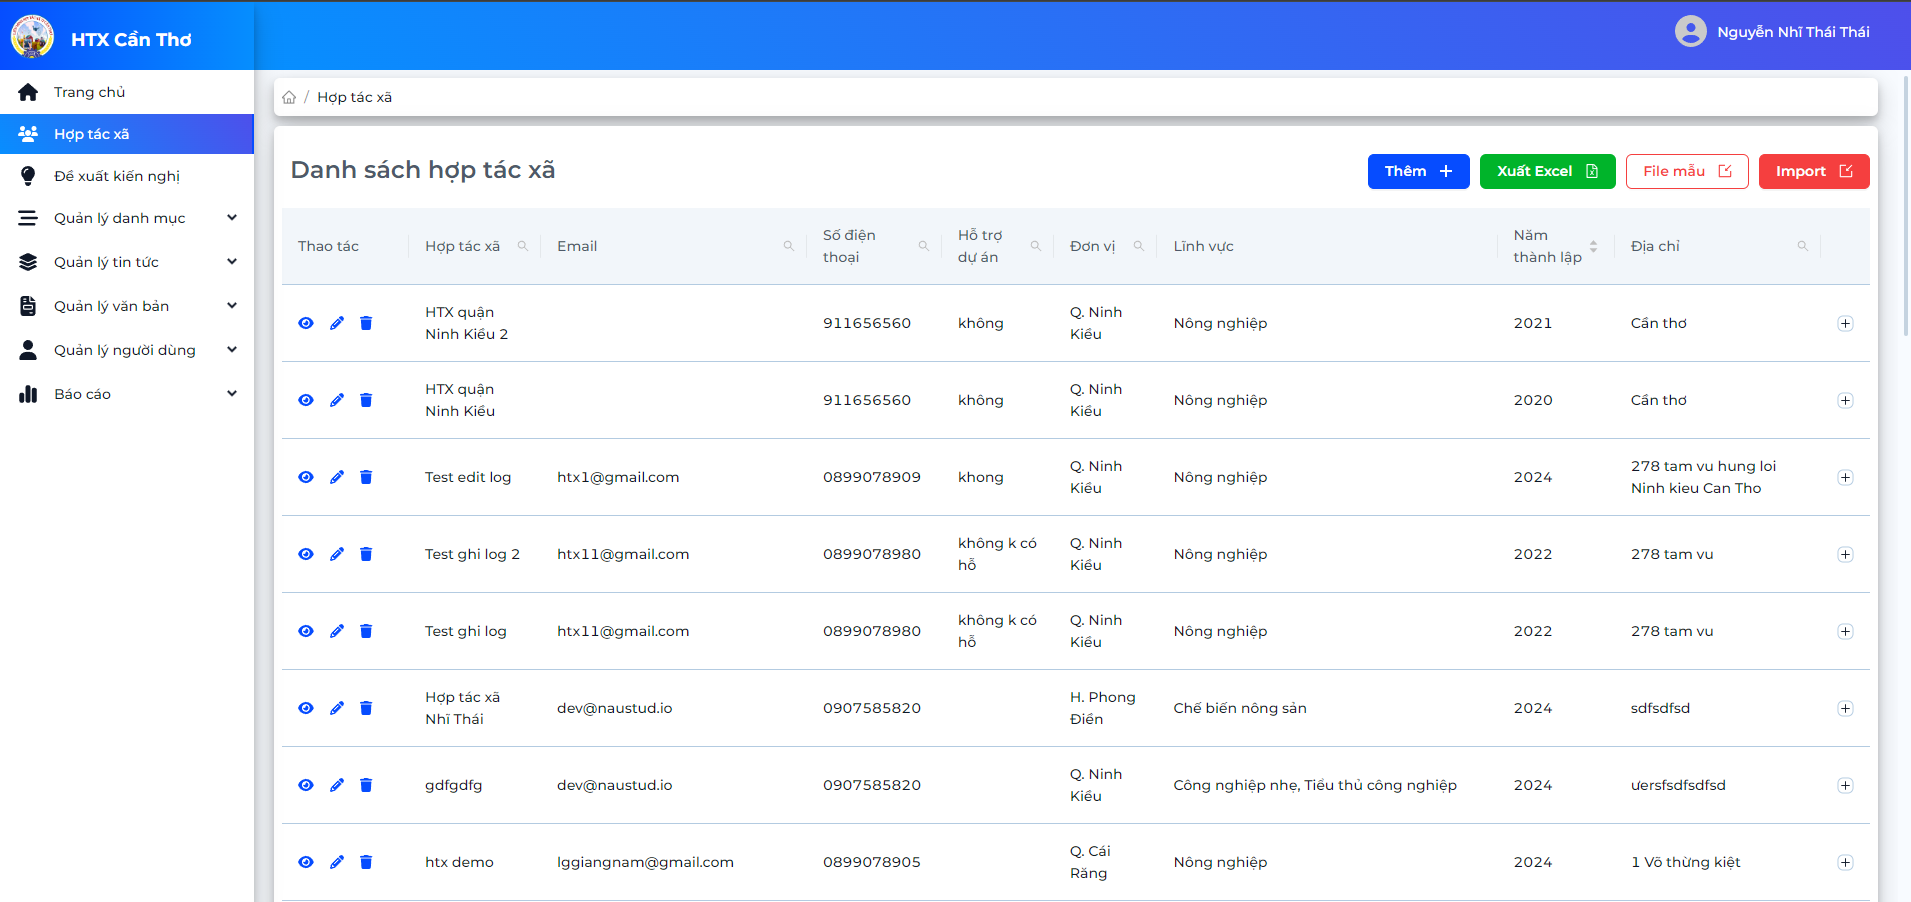Viewport: 1911px width, 902px height.
Task: Expand the row with address sdfsdfsd
Action: (x=1845, y=708)
